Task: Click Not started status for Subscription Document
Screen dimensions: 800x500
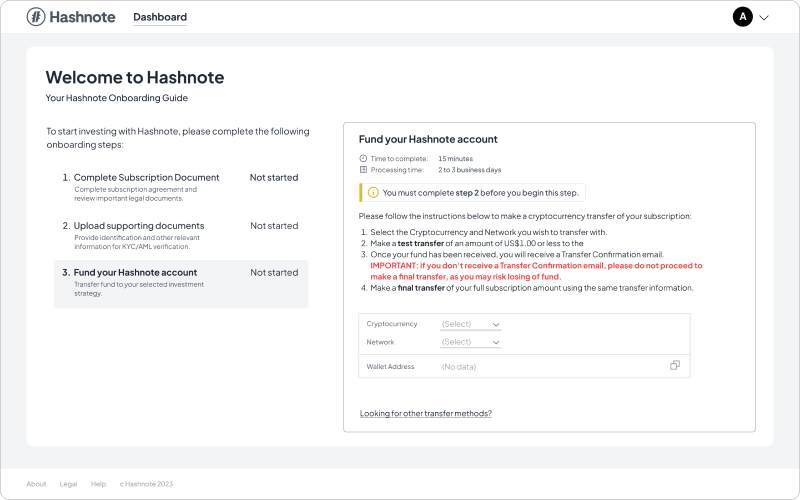Action: (x=274, y=178)
